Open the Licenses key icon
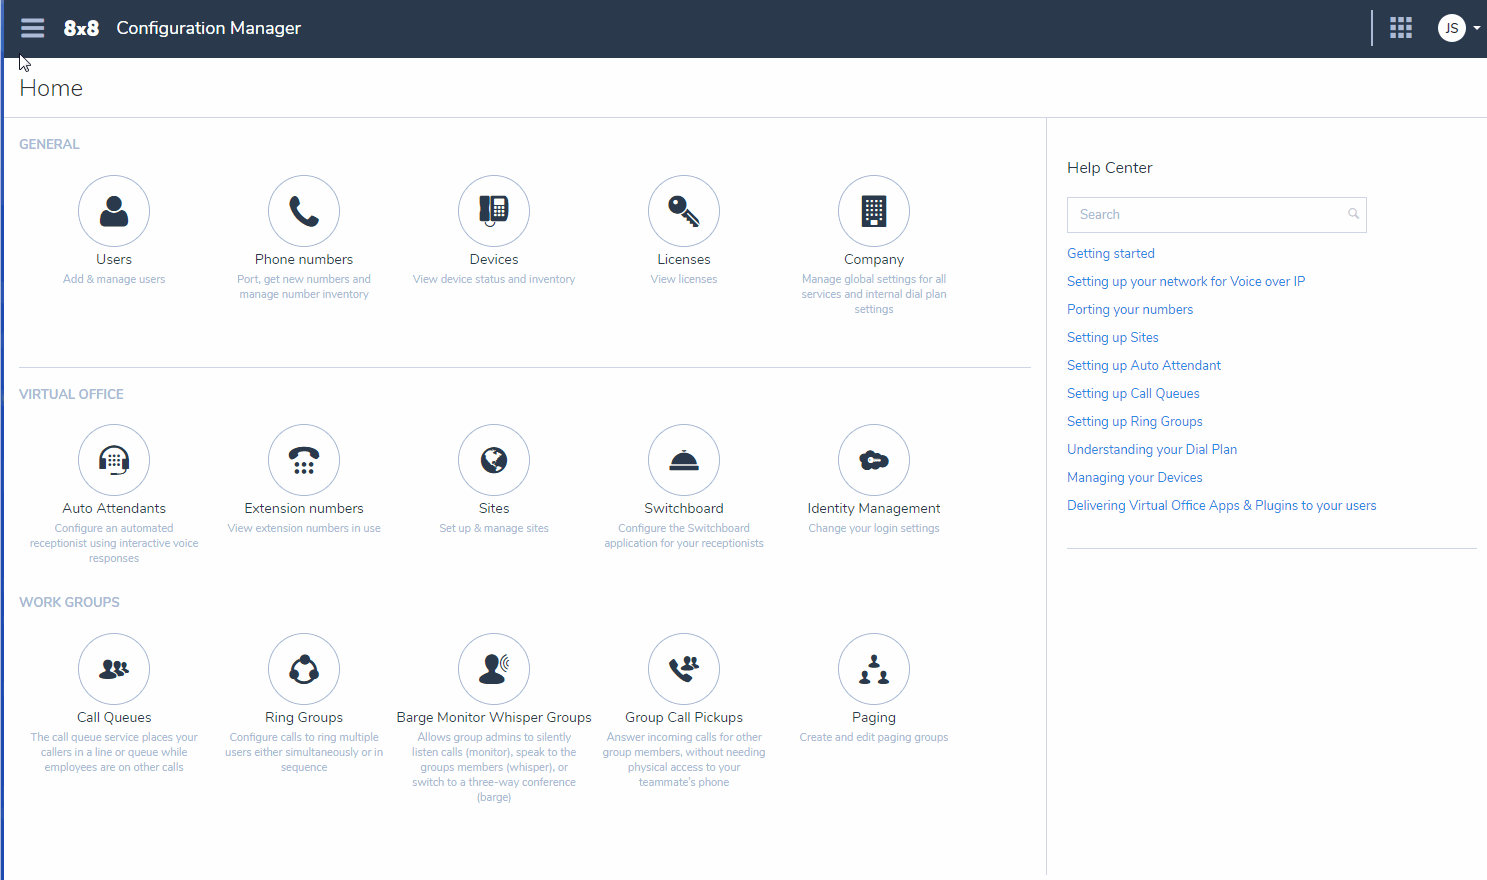 (684, 211)
